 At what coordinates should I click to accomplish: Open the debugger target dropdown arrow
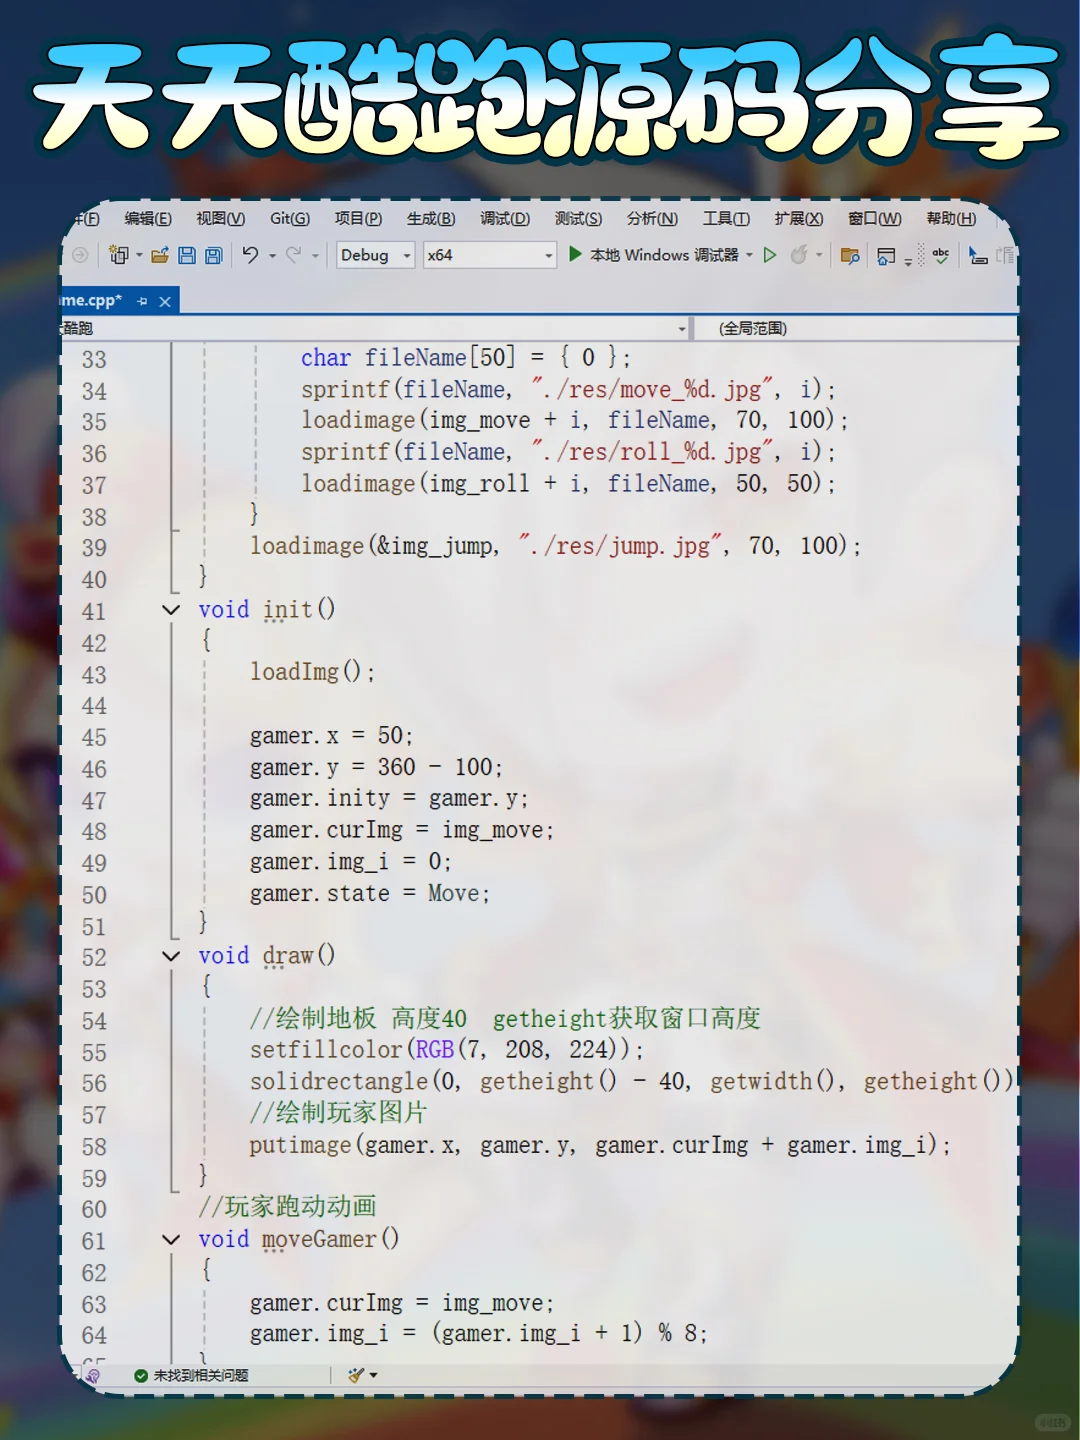coord(749,256)
